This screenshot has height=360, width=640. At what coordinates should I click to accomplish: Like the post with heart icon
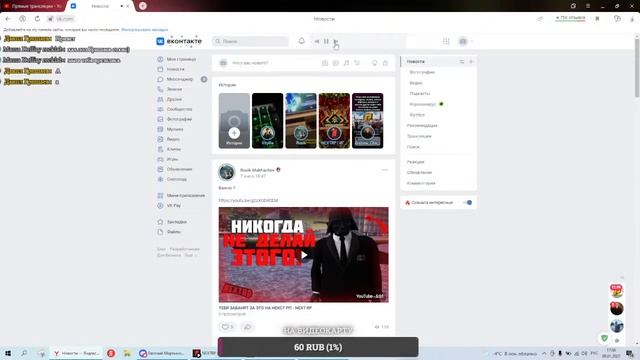(227, 327)
